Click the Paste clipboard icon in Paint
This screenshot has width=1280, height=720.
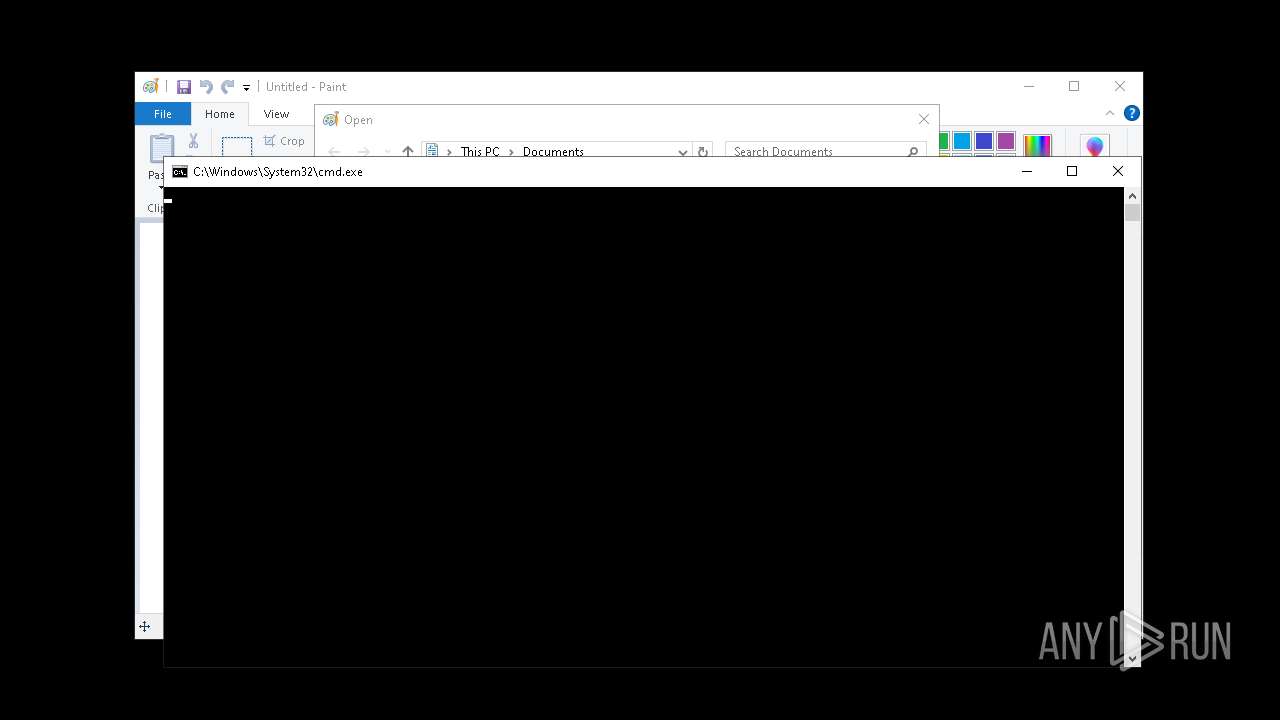[x=161, y=148]
